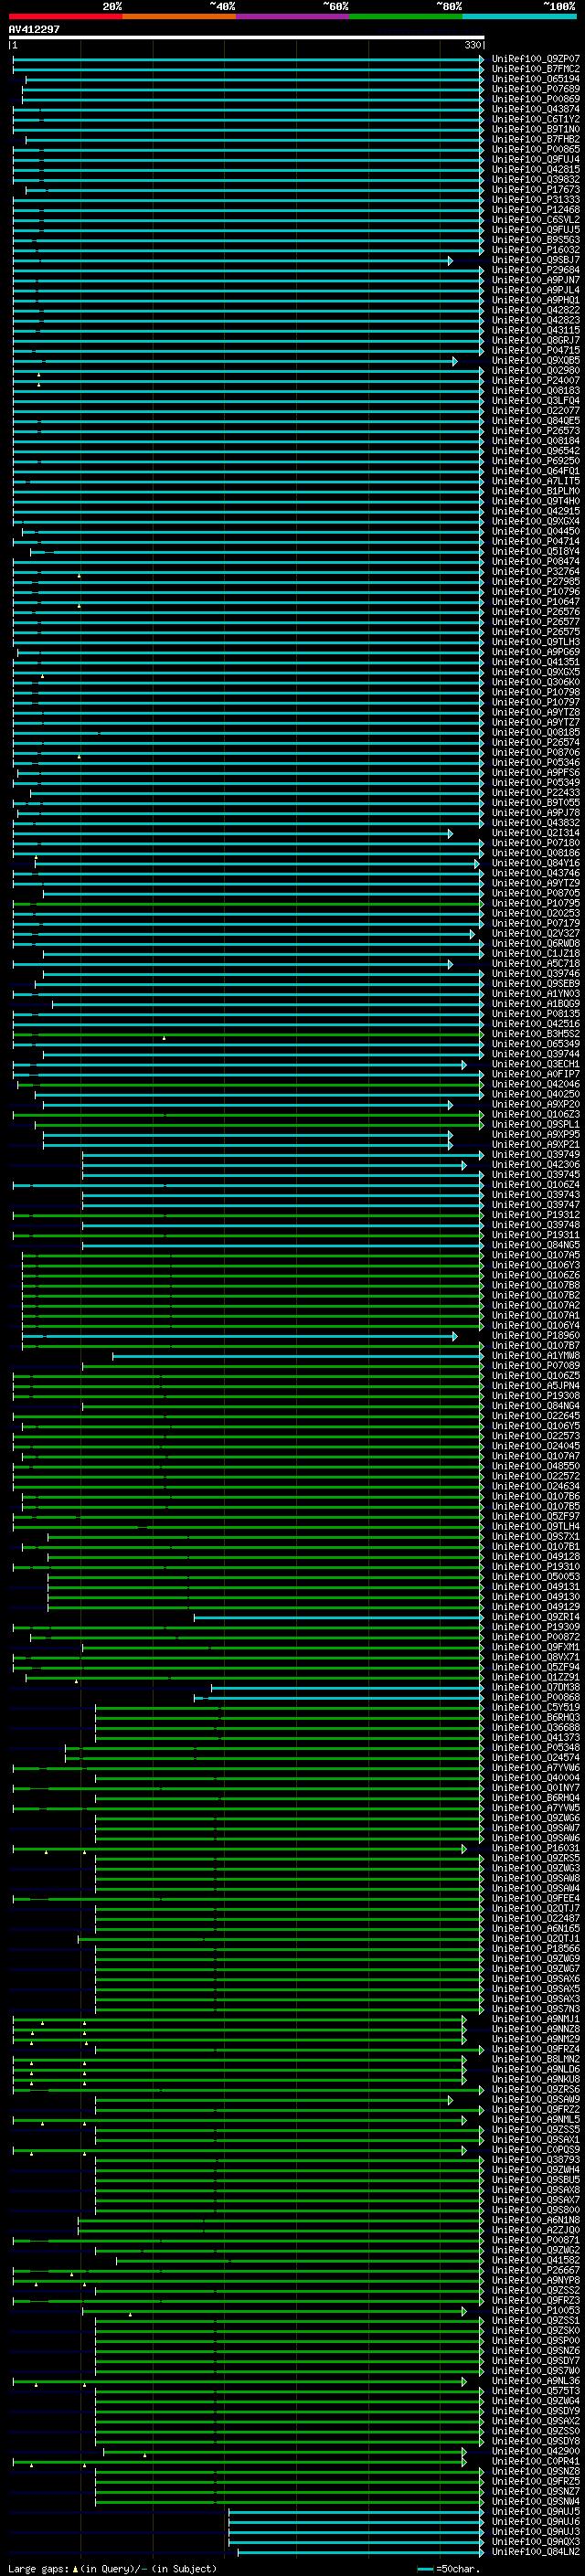Select the green ~80% identity legend segment

click(406, 16)
